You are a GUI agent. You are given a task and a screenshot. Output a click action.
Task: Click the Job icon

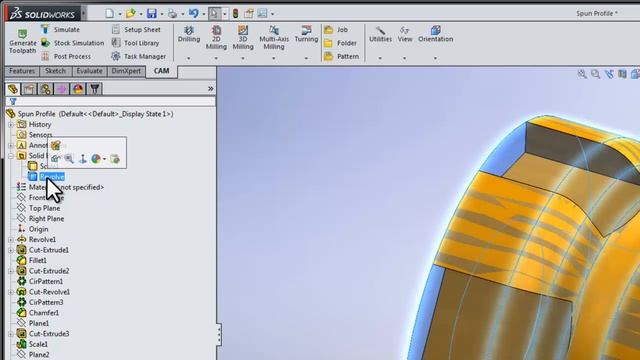tap(329, 30)
